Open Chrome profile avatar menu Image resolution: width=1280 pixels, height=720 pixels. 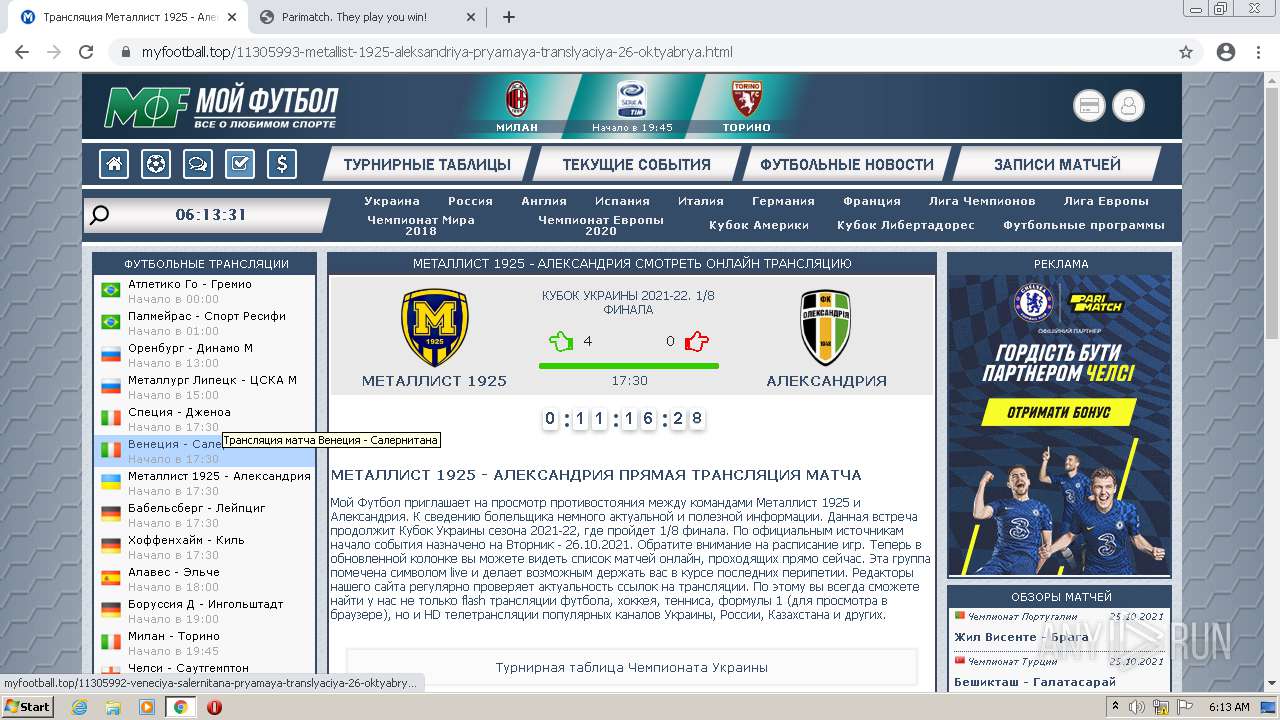tap(1226, 52)
